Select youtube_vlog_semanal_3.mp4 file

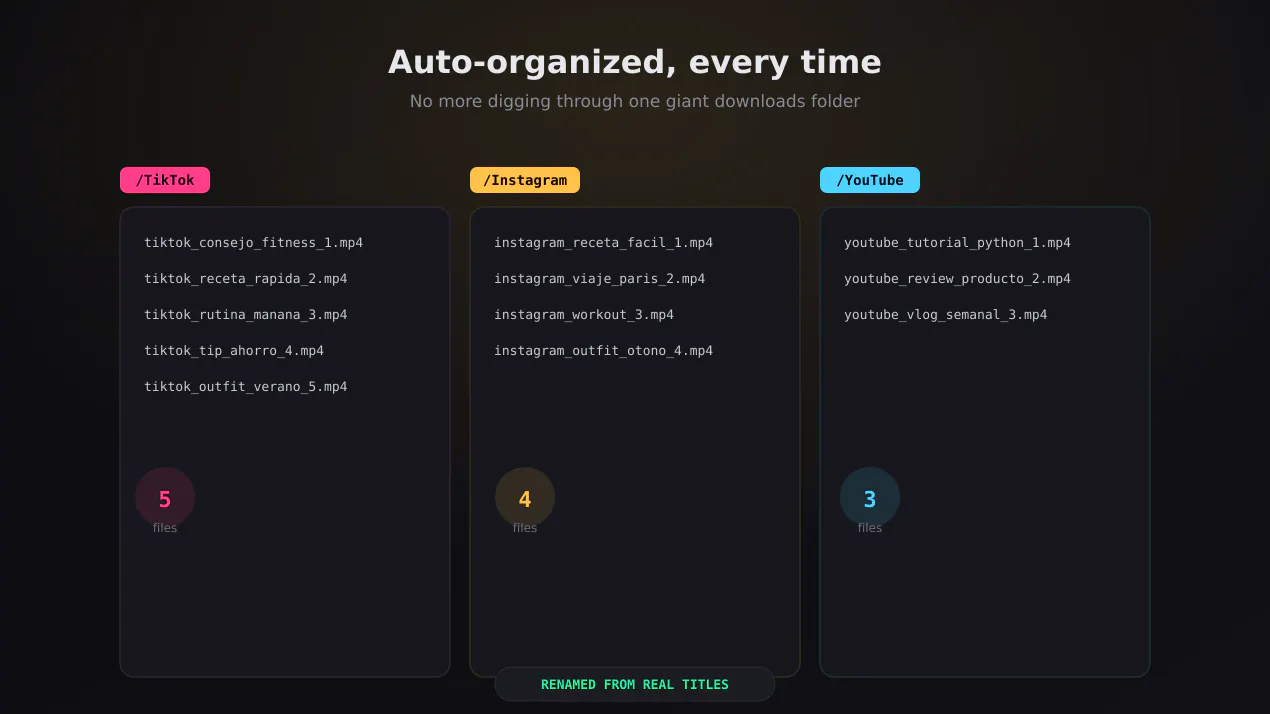[x=945, y=315]
